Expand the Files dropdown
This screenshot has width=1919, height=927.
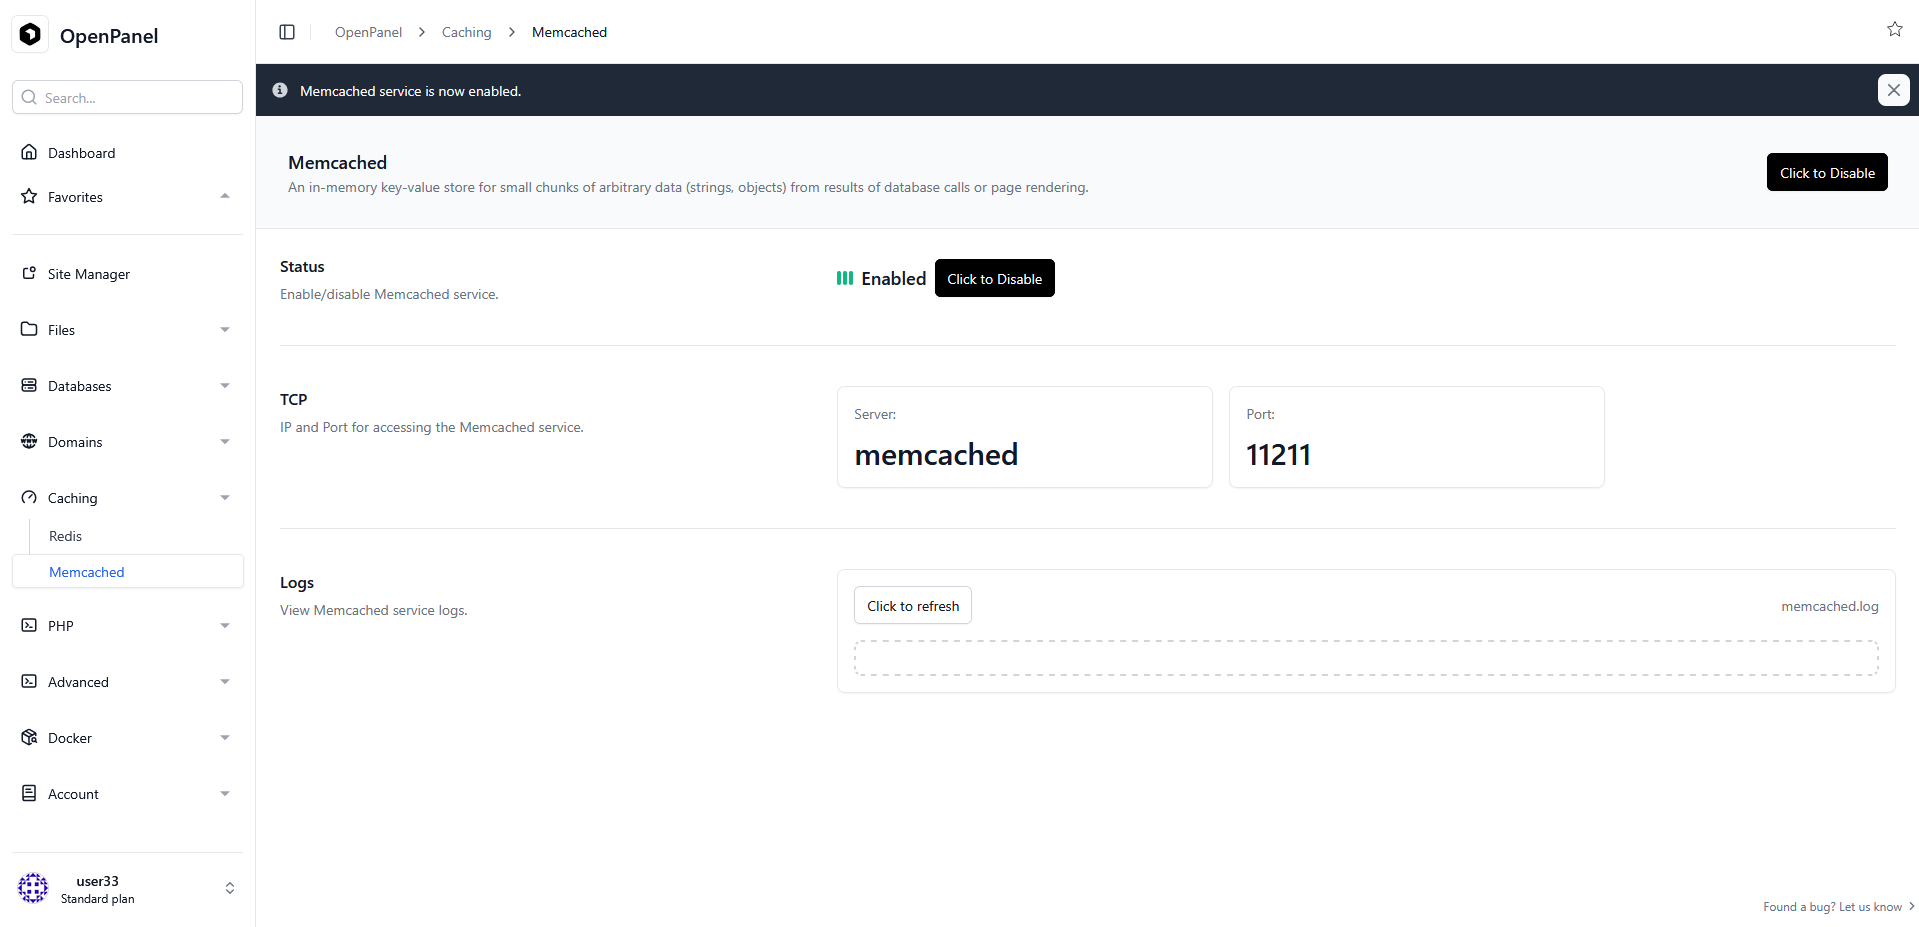tap(225, 329)
